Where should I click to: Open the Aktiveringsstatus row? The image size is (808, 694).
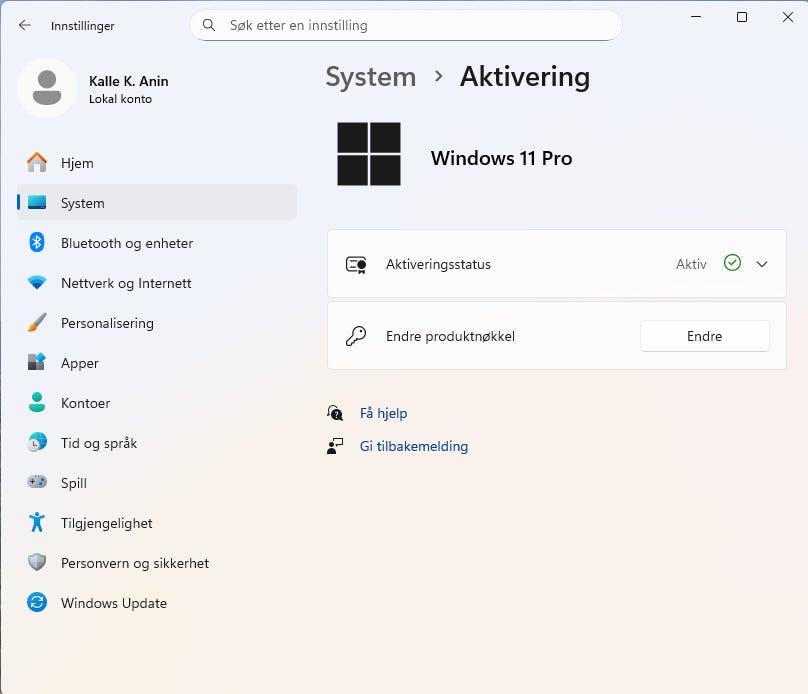pyautogui.click(x=557, y=264)
